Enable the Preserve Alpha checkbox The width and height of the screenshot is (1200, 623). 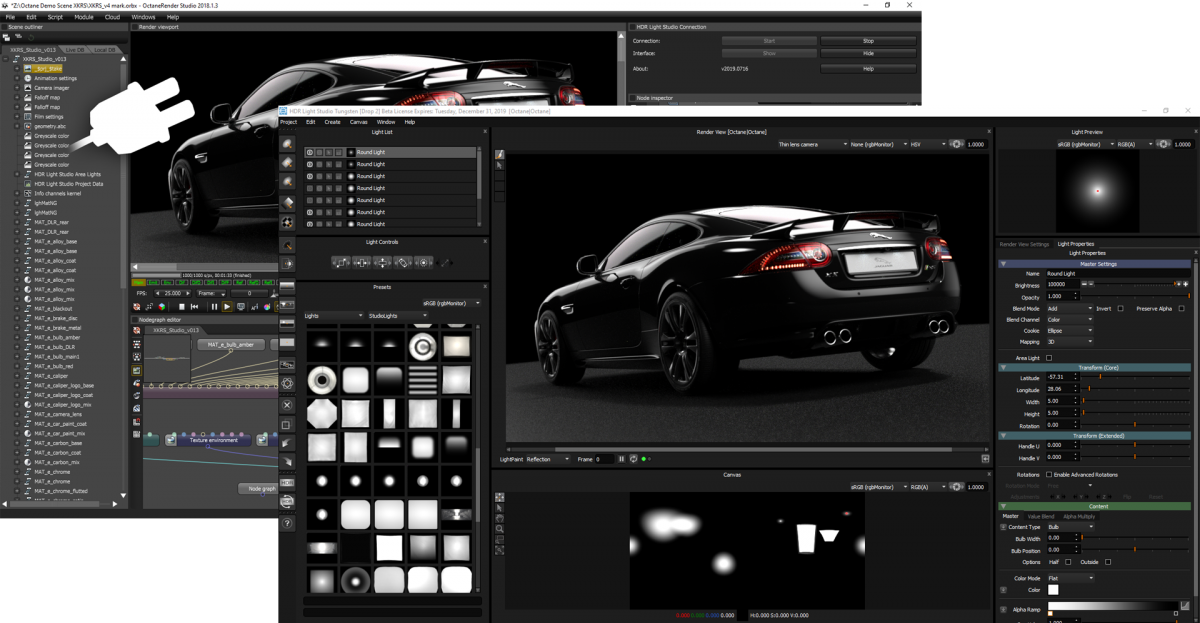pos(1182,309)
